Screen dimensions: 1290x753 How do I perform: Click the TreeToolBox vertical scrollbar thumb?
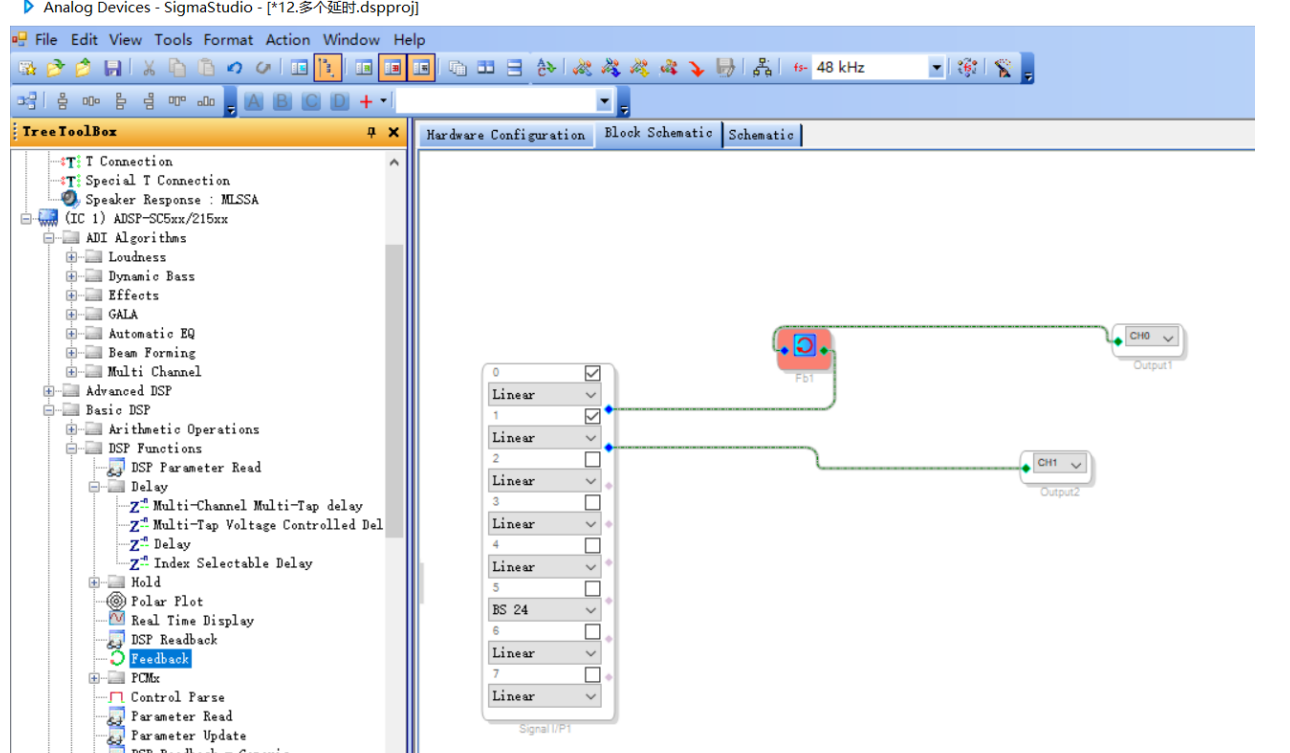tap(394, 390)
